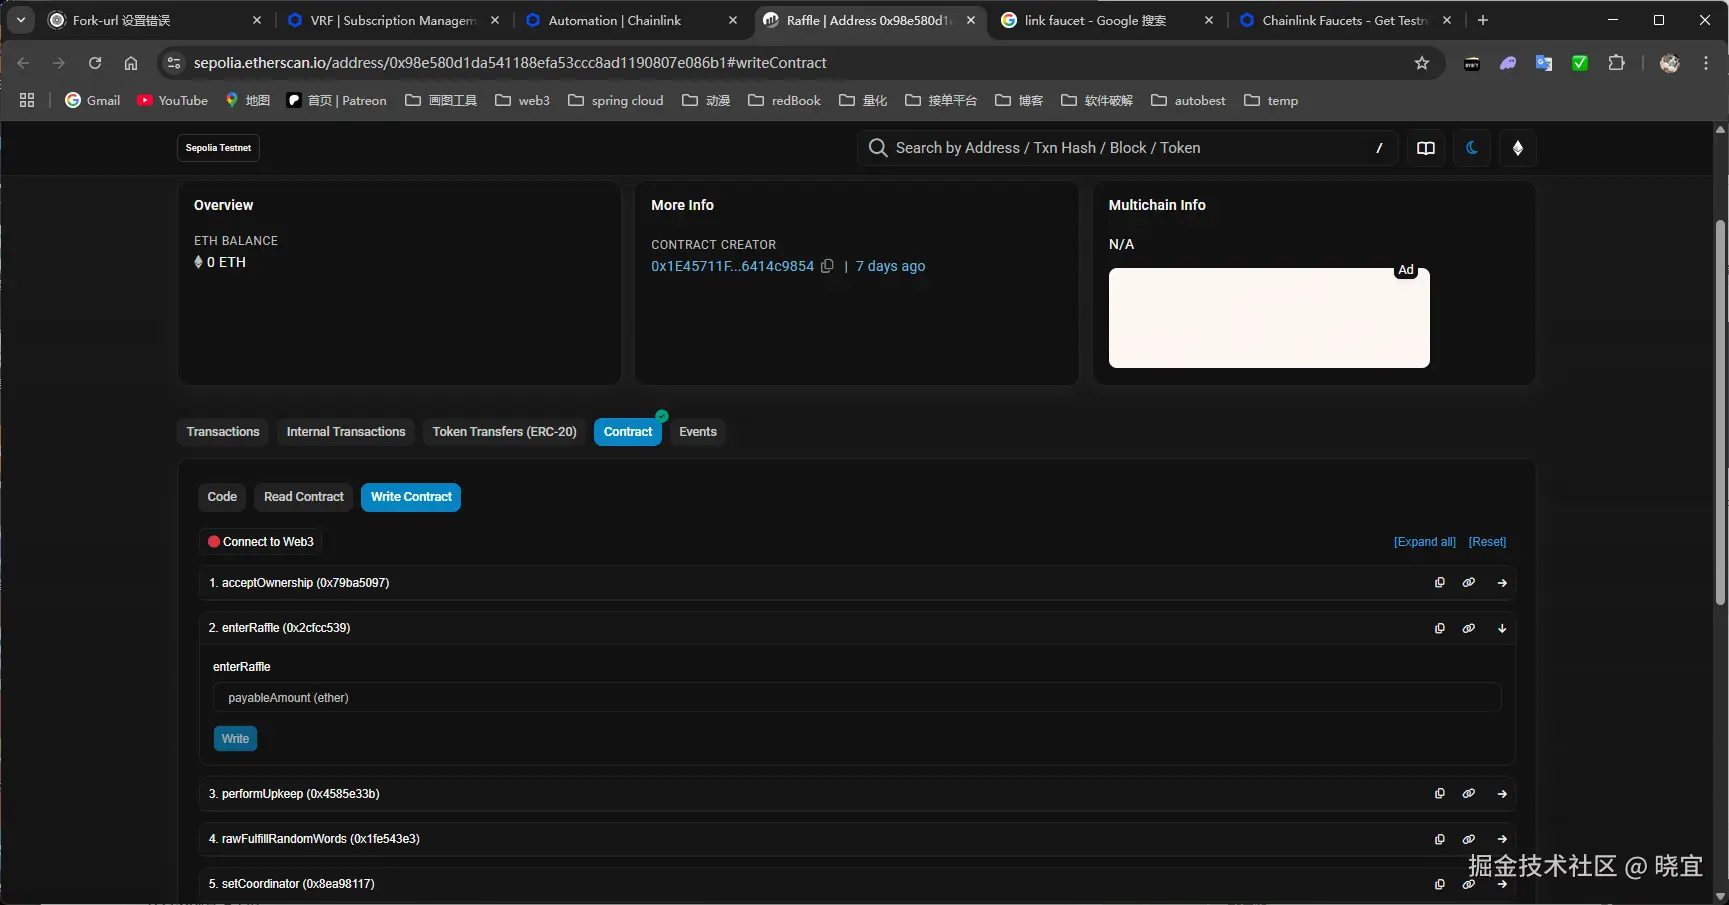The image size is (1729, 905).
Task: Open the Chrome three-dot menu
Action: pyautogui.click(x=1706, y=63)
